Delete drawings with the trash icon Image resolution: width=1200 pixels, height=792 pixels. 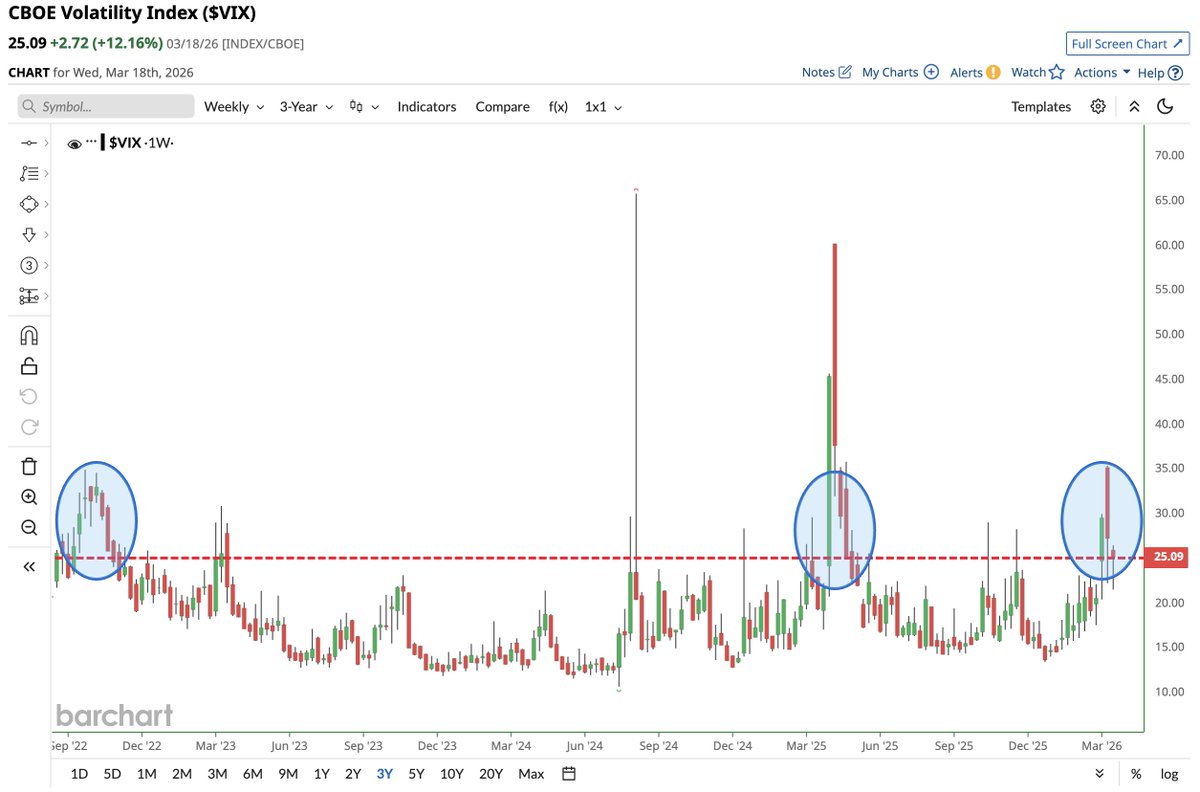[x=28, y=466]
